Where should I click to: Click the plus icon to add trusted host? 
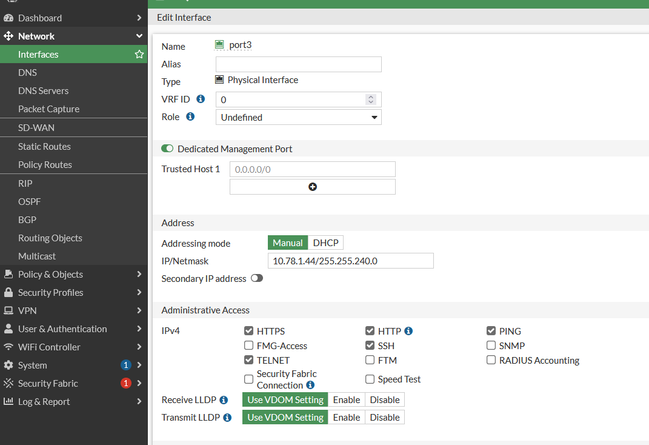[312, 187]
